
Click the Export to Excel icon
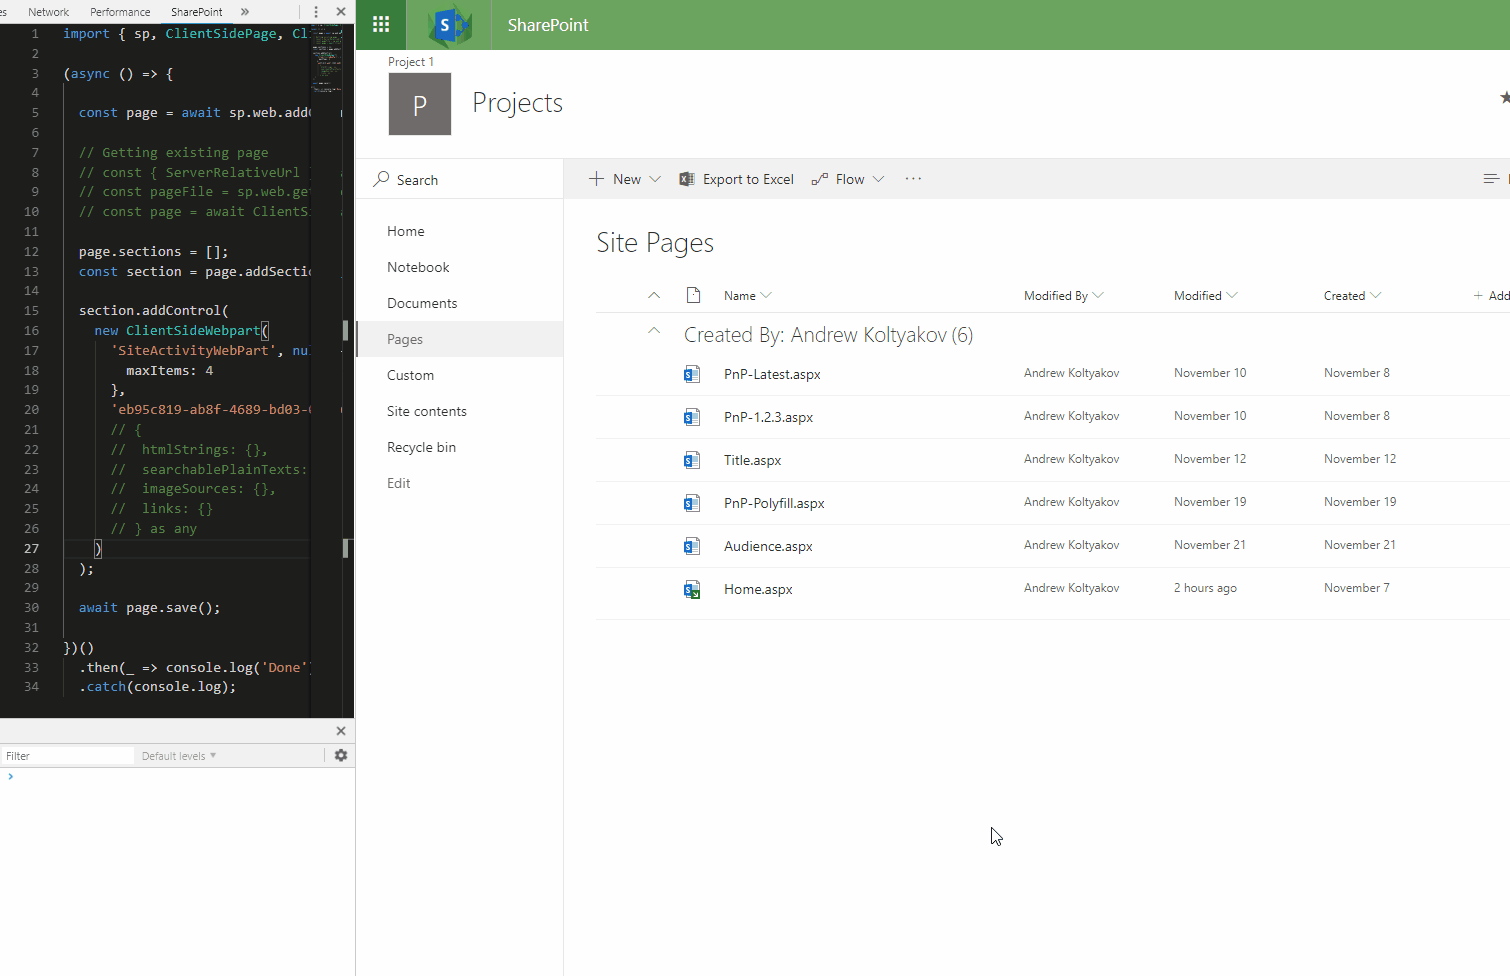[687, 178]
